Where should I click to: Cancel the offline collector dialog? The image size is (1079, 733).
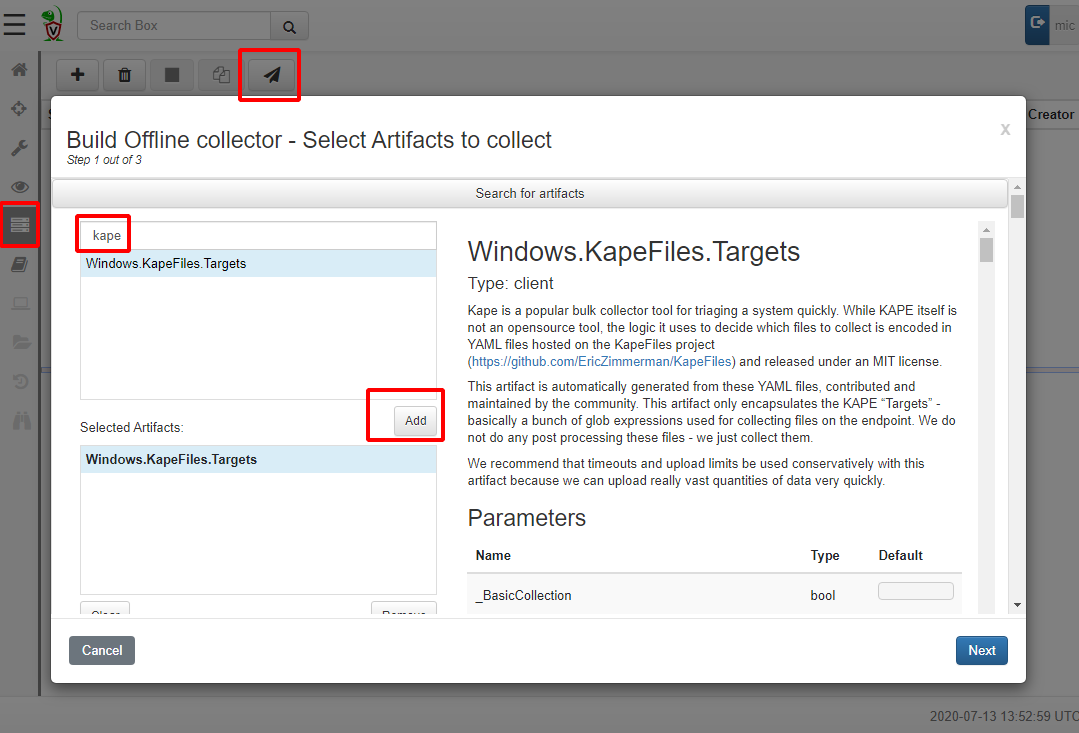[102, 650]
